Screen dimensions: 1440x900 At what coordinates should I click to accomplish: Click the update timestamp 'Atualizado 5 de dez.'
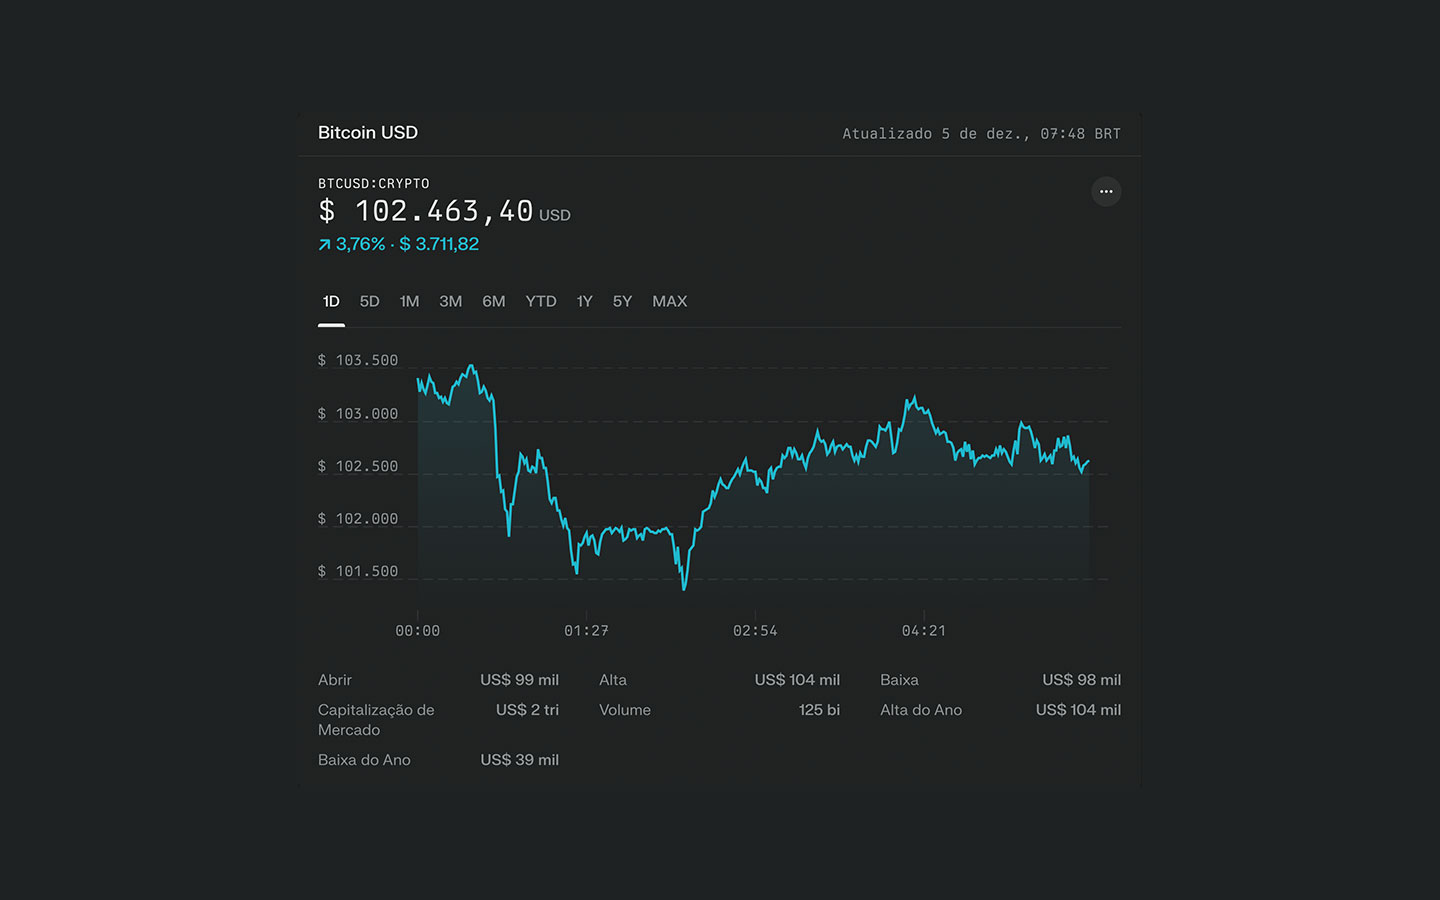(981, 133)
